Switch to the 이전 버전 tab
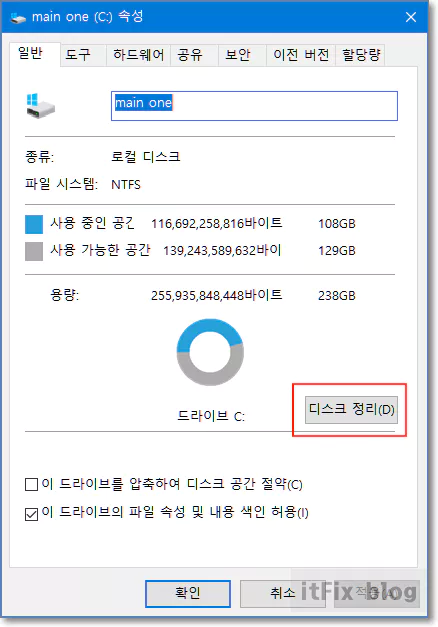 (301, 55)
